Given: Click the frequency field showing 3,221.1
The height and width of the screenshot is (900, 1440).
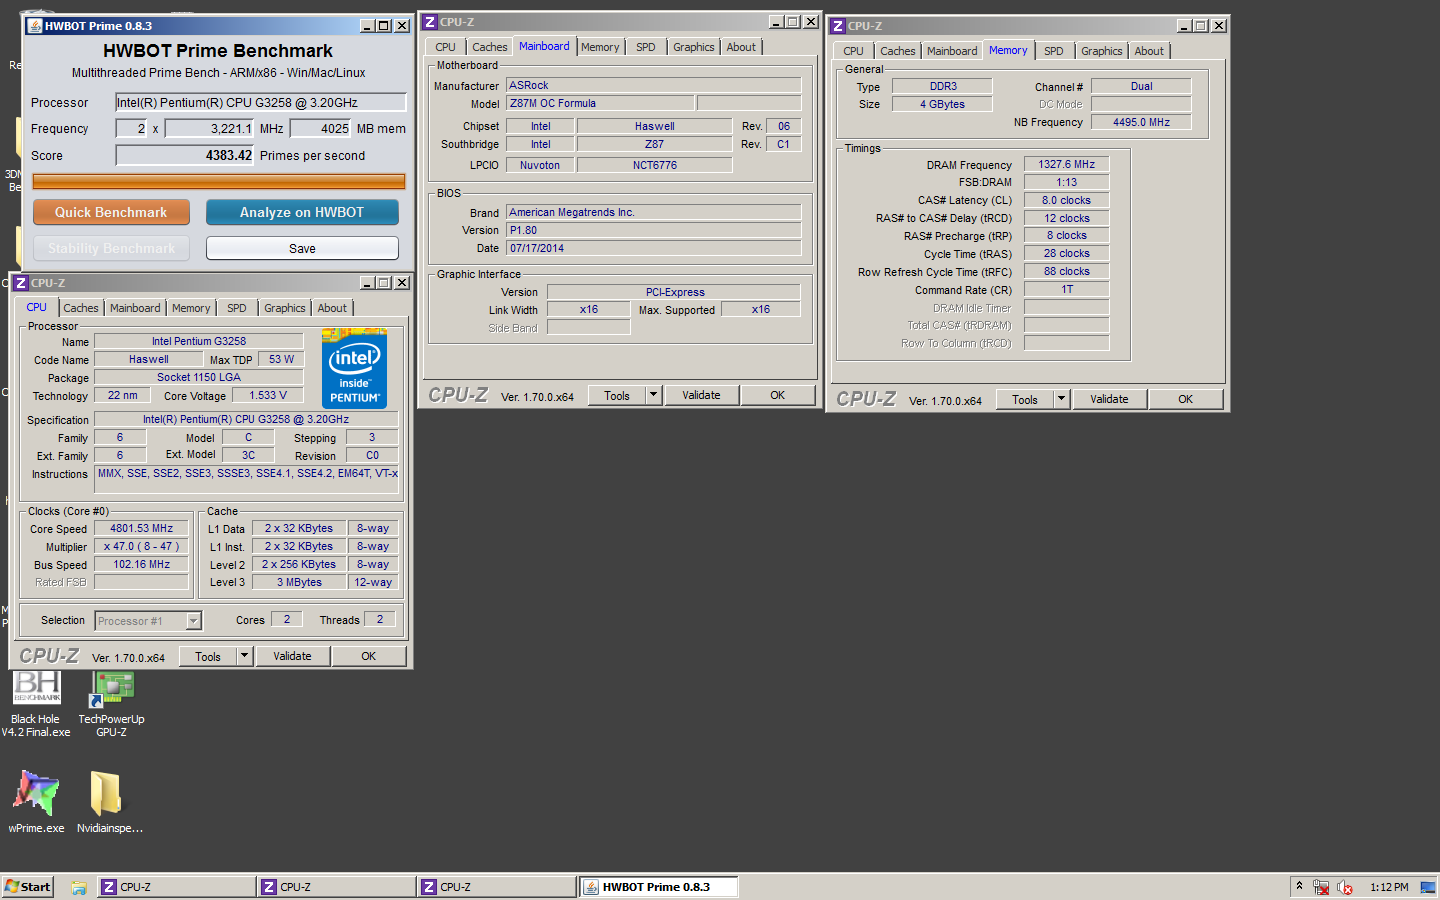Looking at the screenshot, I should click(210, 128).
